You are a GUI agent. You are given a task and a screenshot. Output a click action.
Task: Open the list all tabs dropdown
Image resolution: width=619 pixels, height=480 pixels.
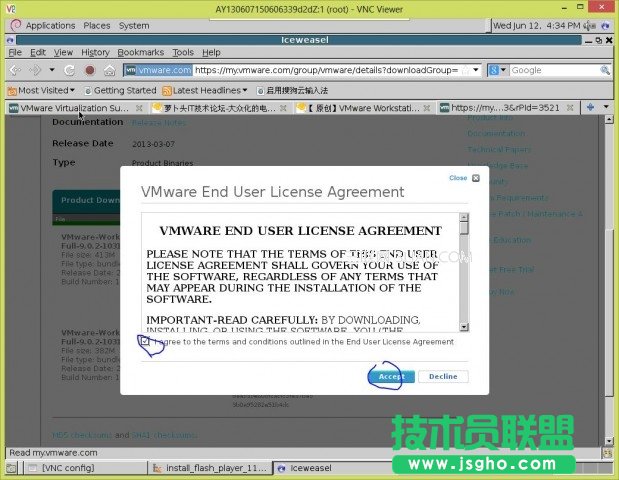606,107
